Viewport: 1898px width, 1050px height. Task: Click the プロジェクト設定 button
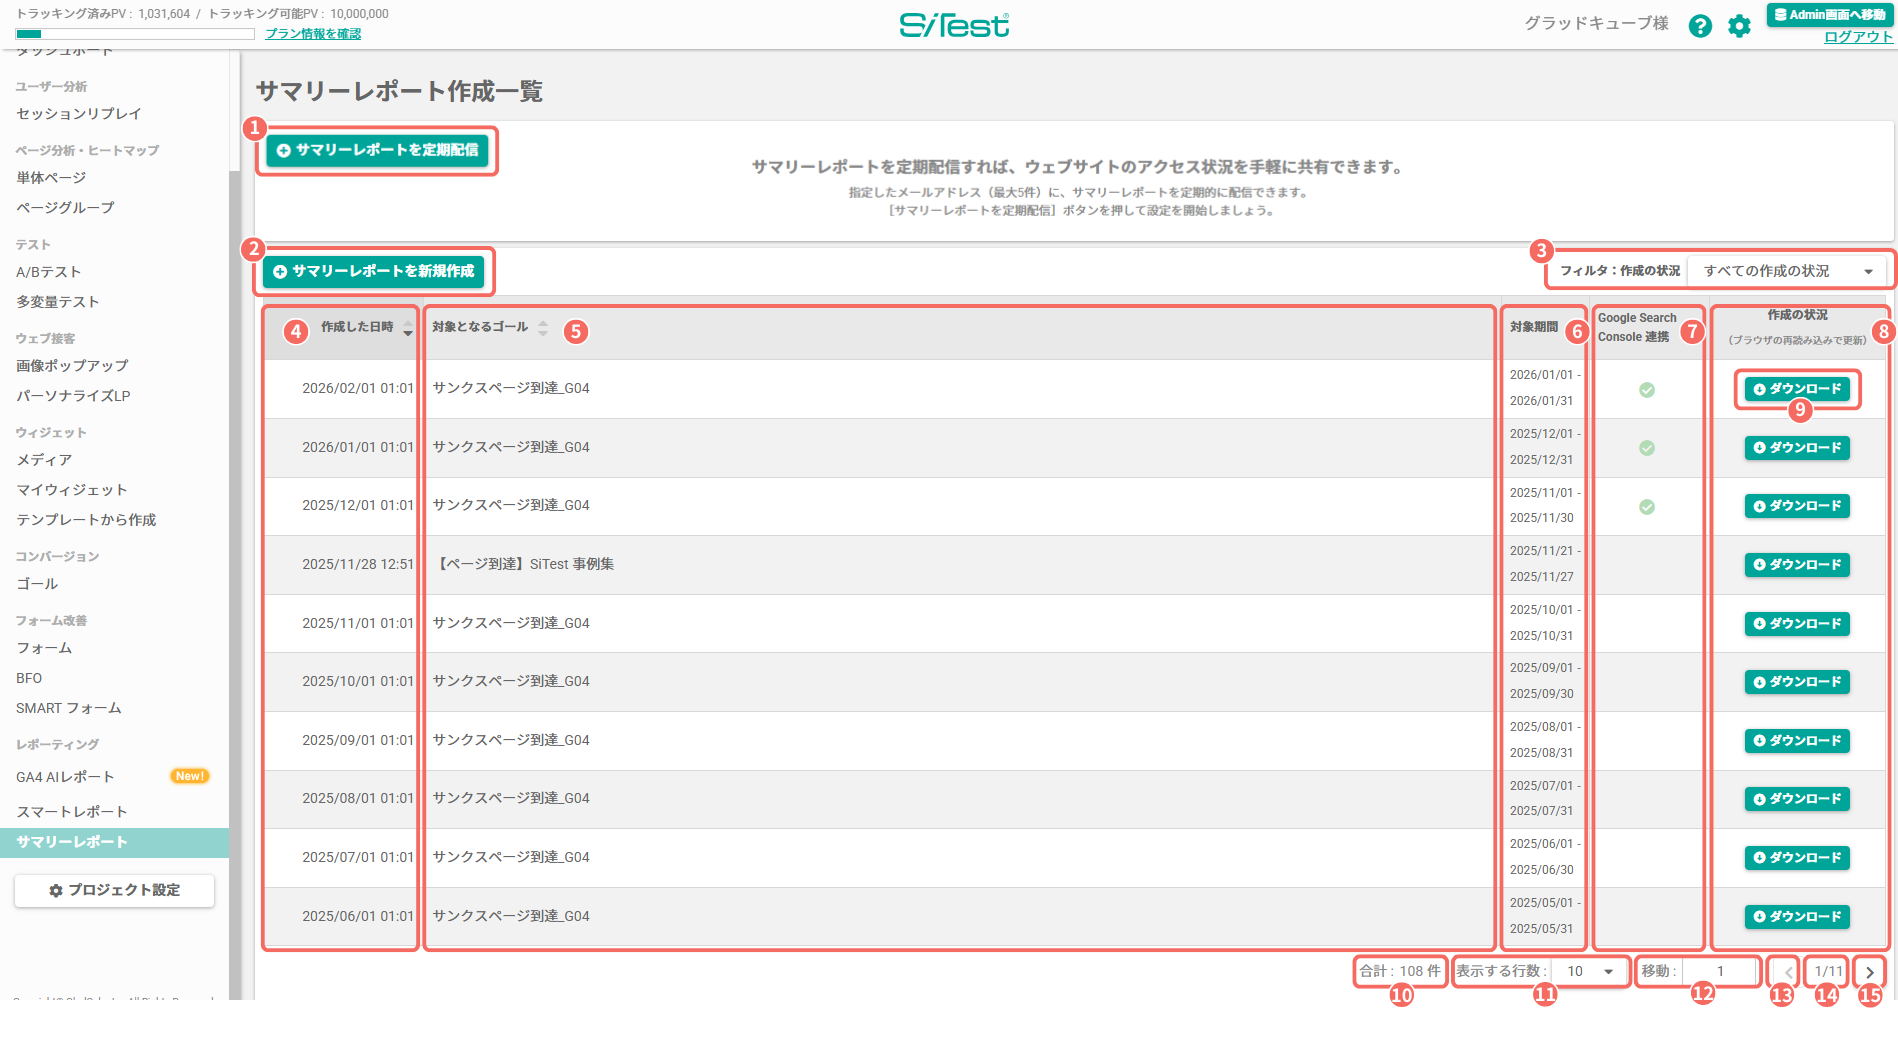tap(114, 890)
